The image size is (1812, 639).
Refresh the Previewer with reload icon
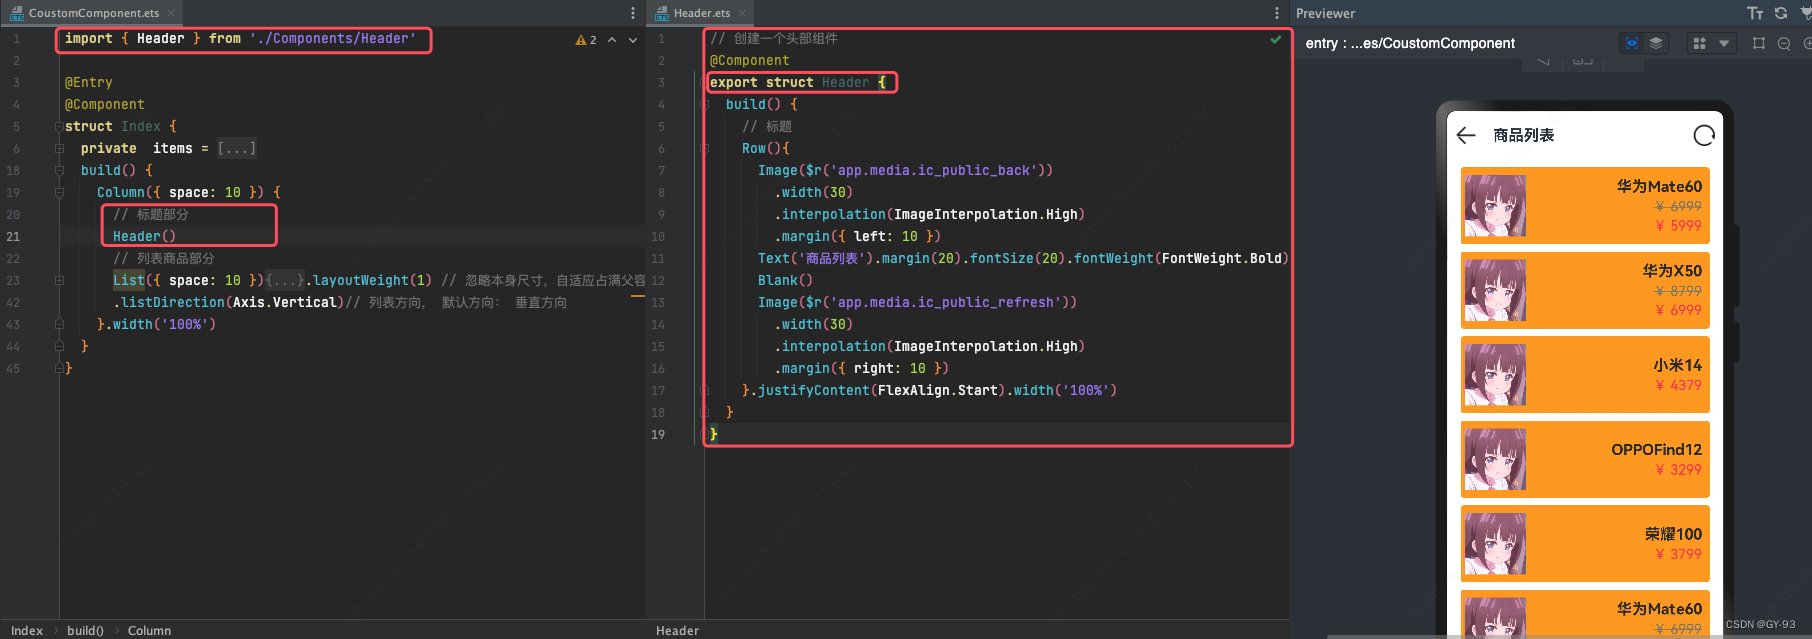tap(1781, 13)
